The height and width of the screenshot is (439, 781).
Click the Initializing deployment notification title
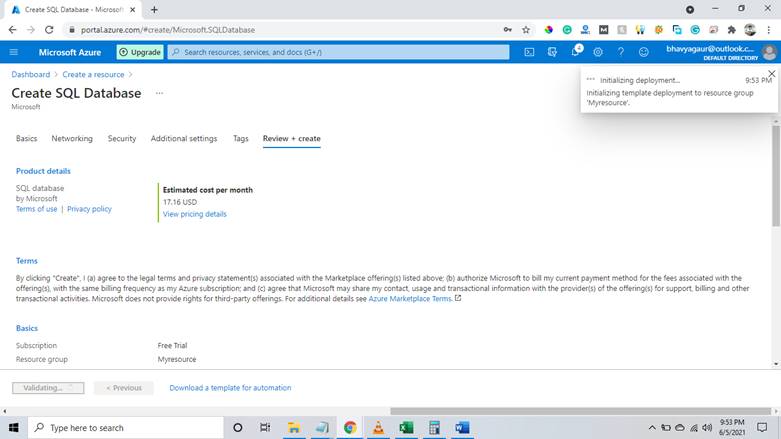pos(640,80)
